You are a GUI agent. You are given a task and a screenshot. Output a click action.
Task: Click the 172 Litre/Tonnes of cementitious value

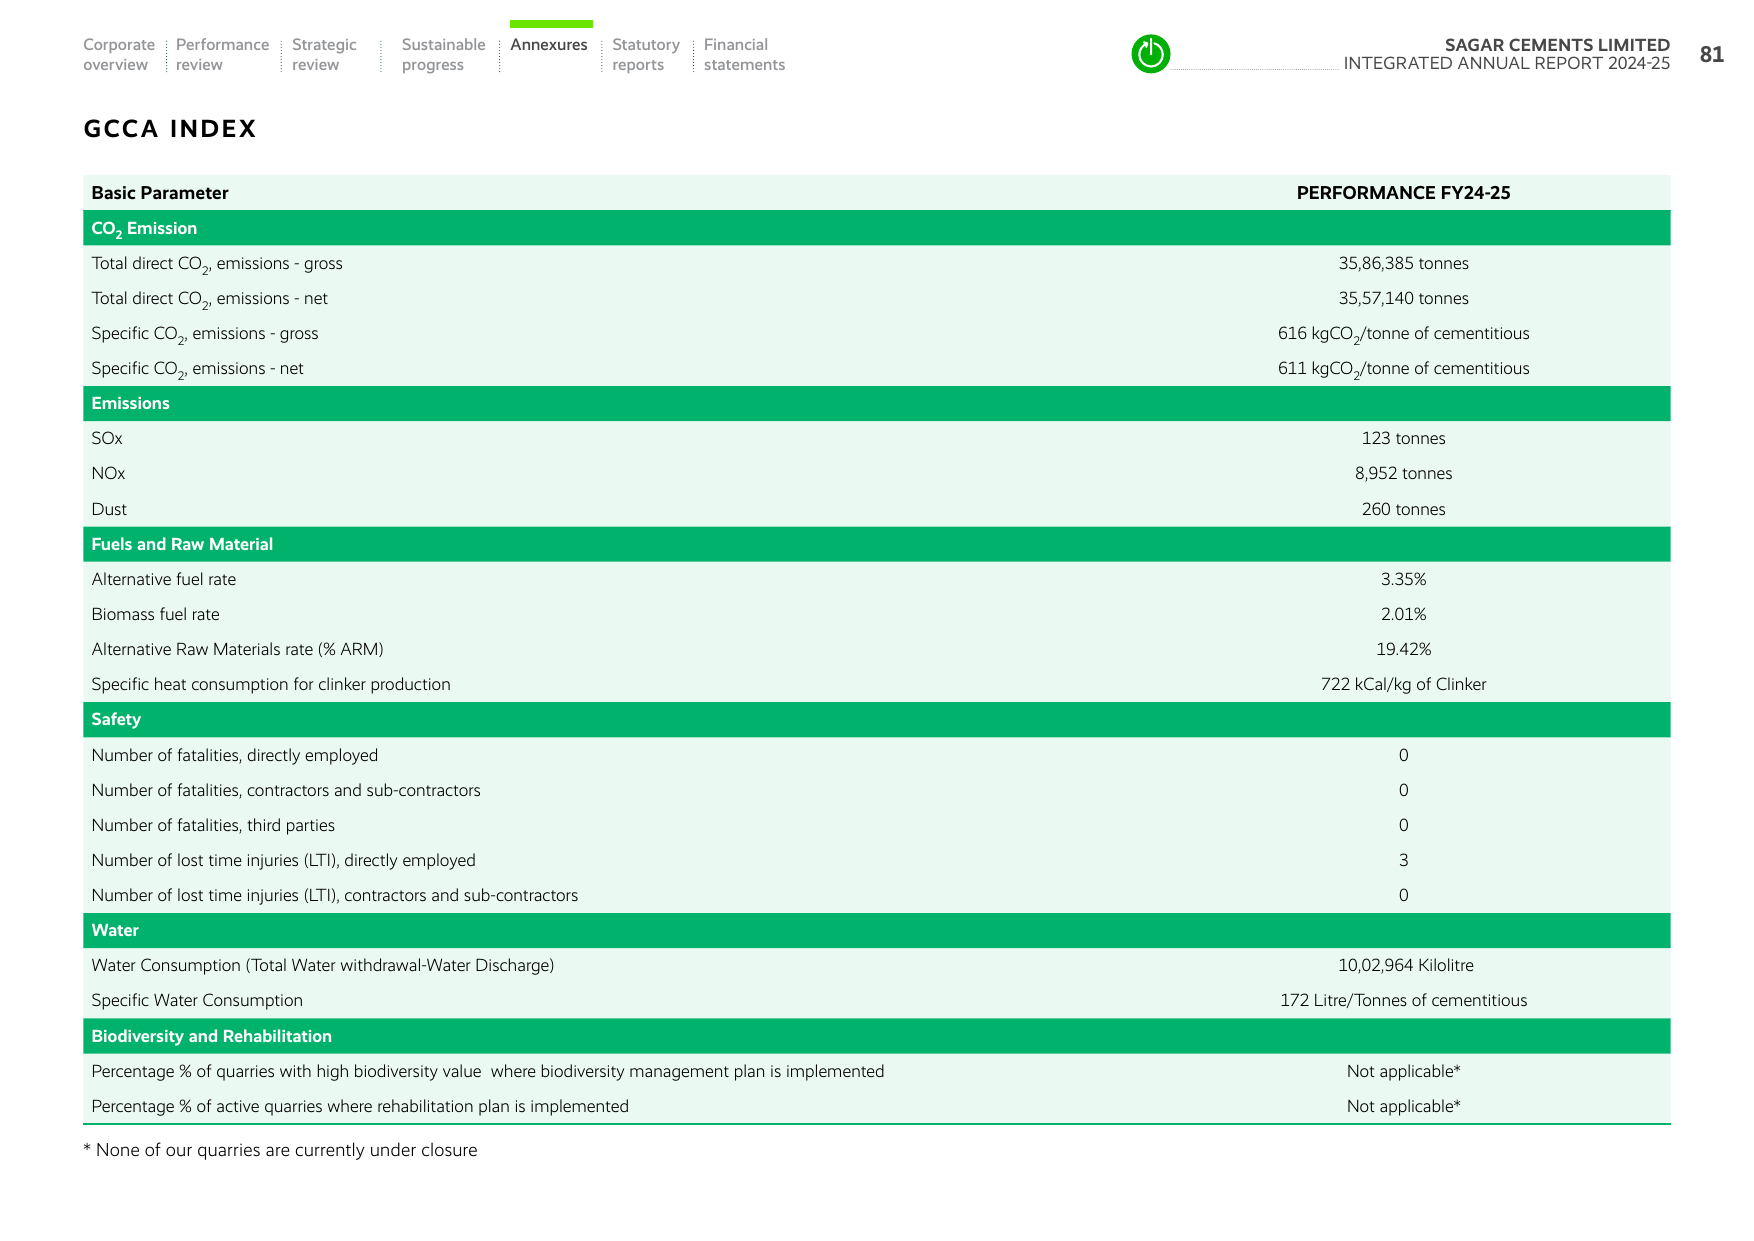[1403, 1000]
